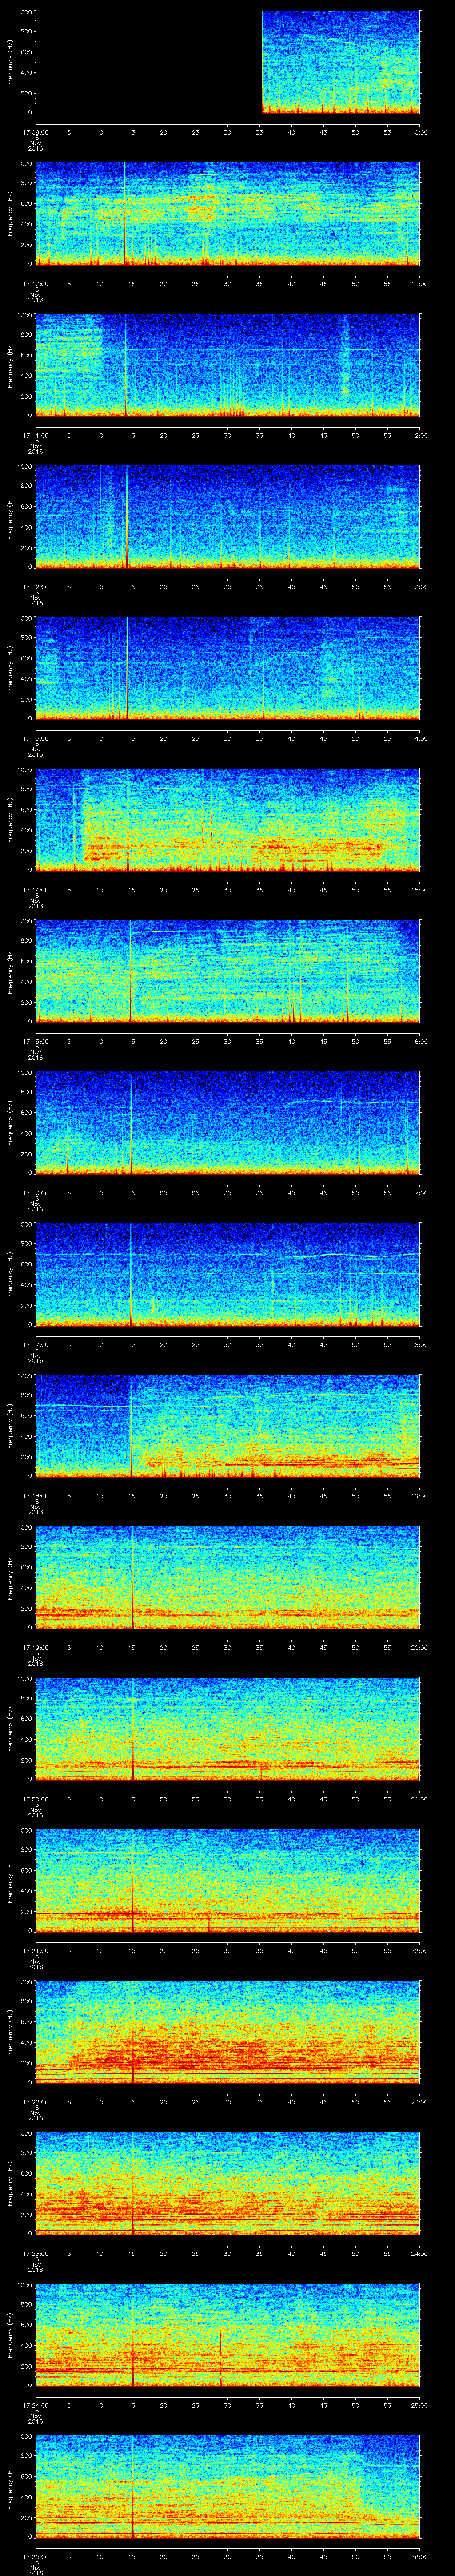This screenshot has height=2576, width=455.
Task: Click the spectrogram panel starting at 17:09:00
Action: click(228, 62)
